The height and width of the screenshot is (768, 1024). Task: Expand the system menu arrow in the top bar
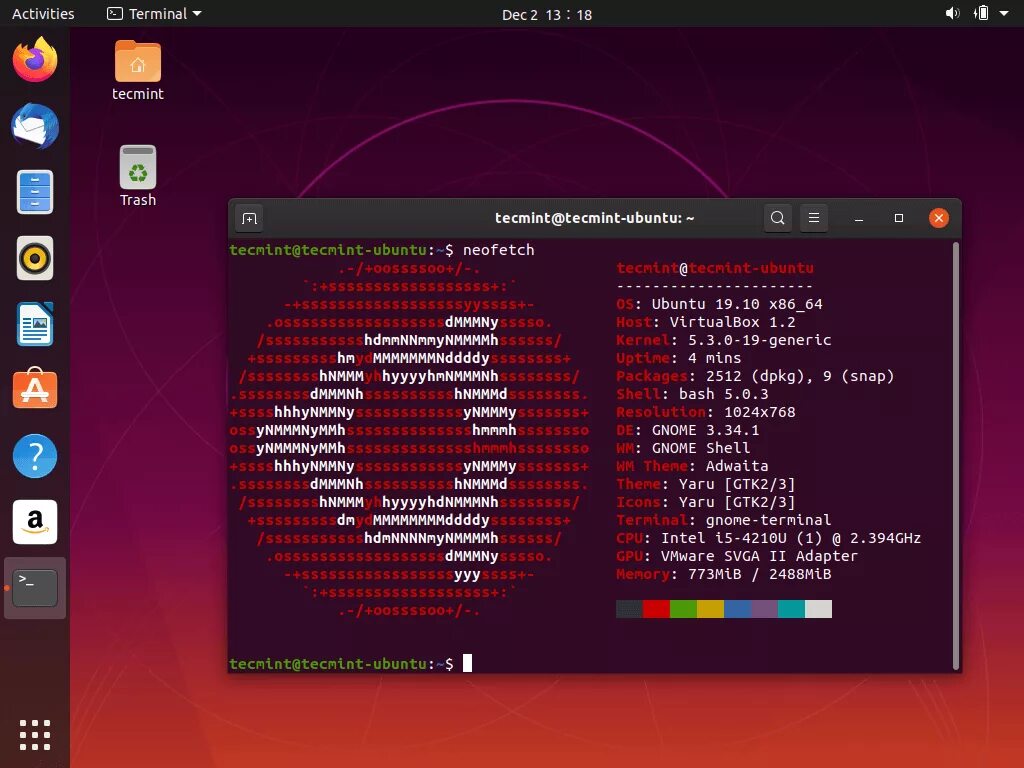(x=1004, y=14)
